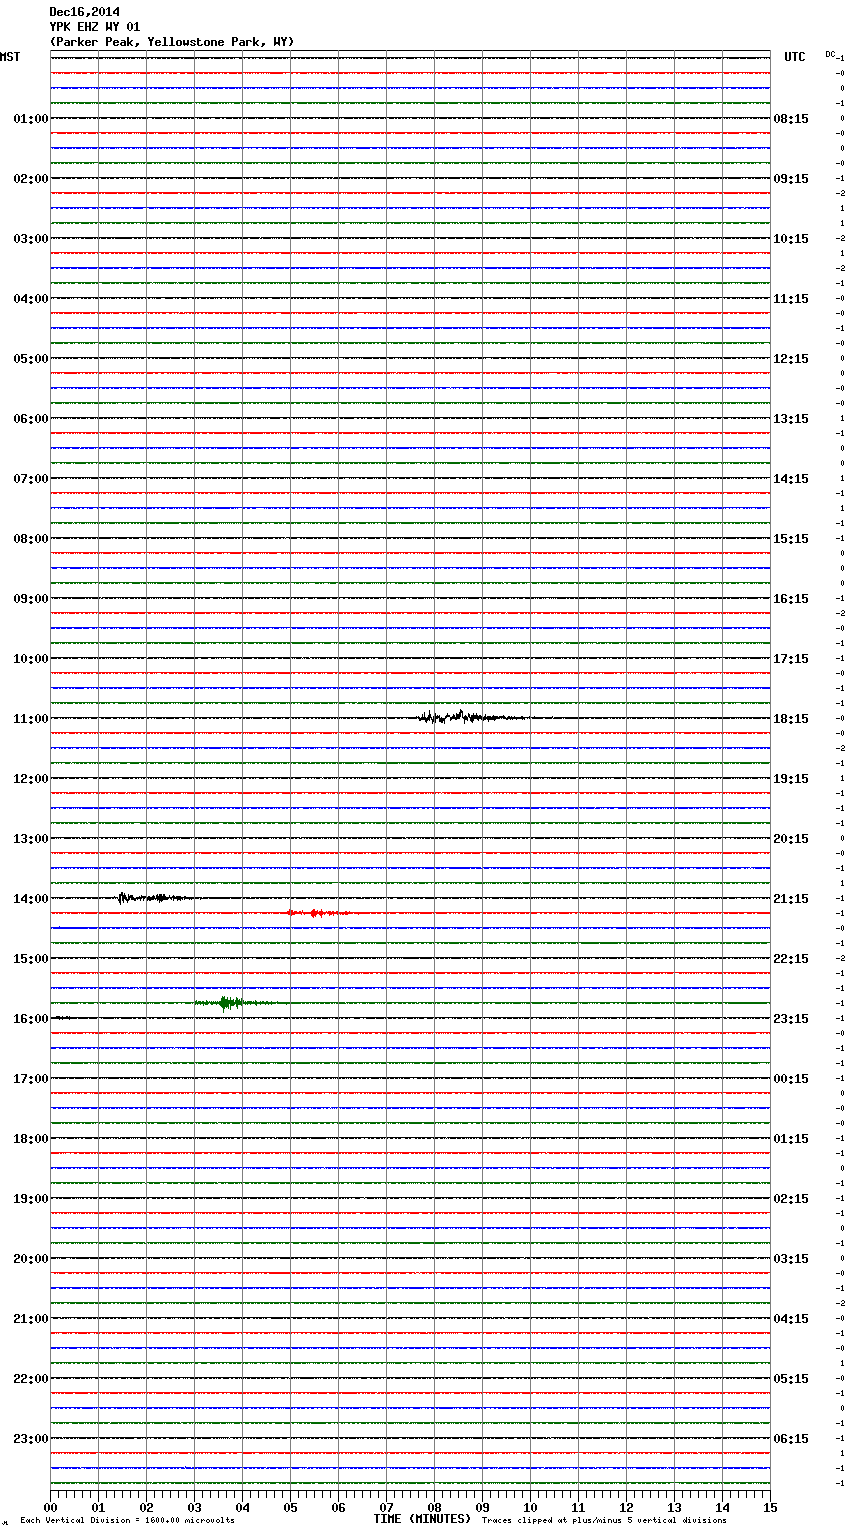Select the 04:00 MST time label

[x=31, y=299]
